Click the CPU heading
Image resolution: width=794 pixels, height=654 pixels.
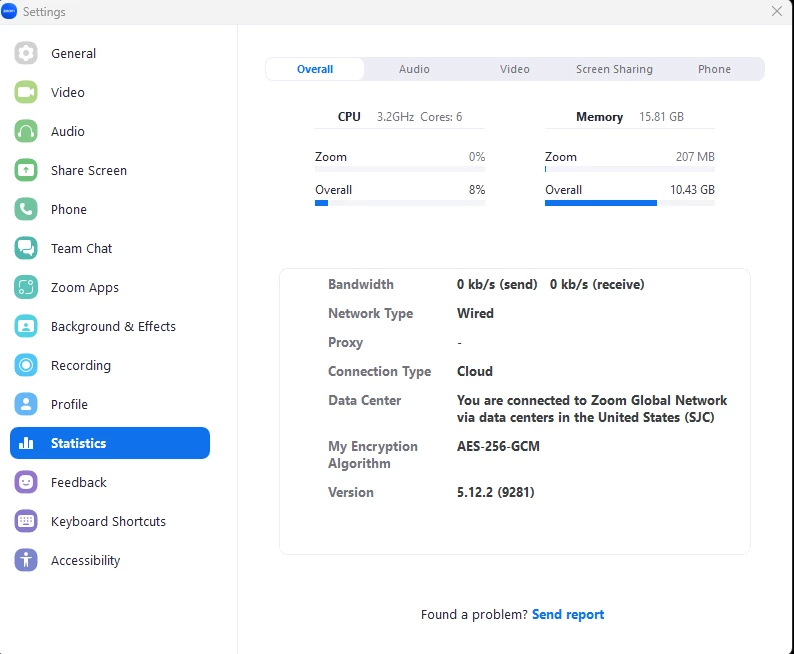(349, 117)
